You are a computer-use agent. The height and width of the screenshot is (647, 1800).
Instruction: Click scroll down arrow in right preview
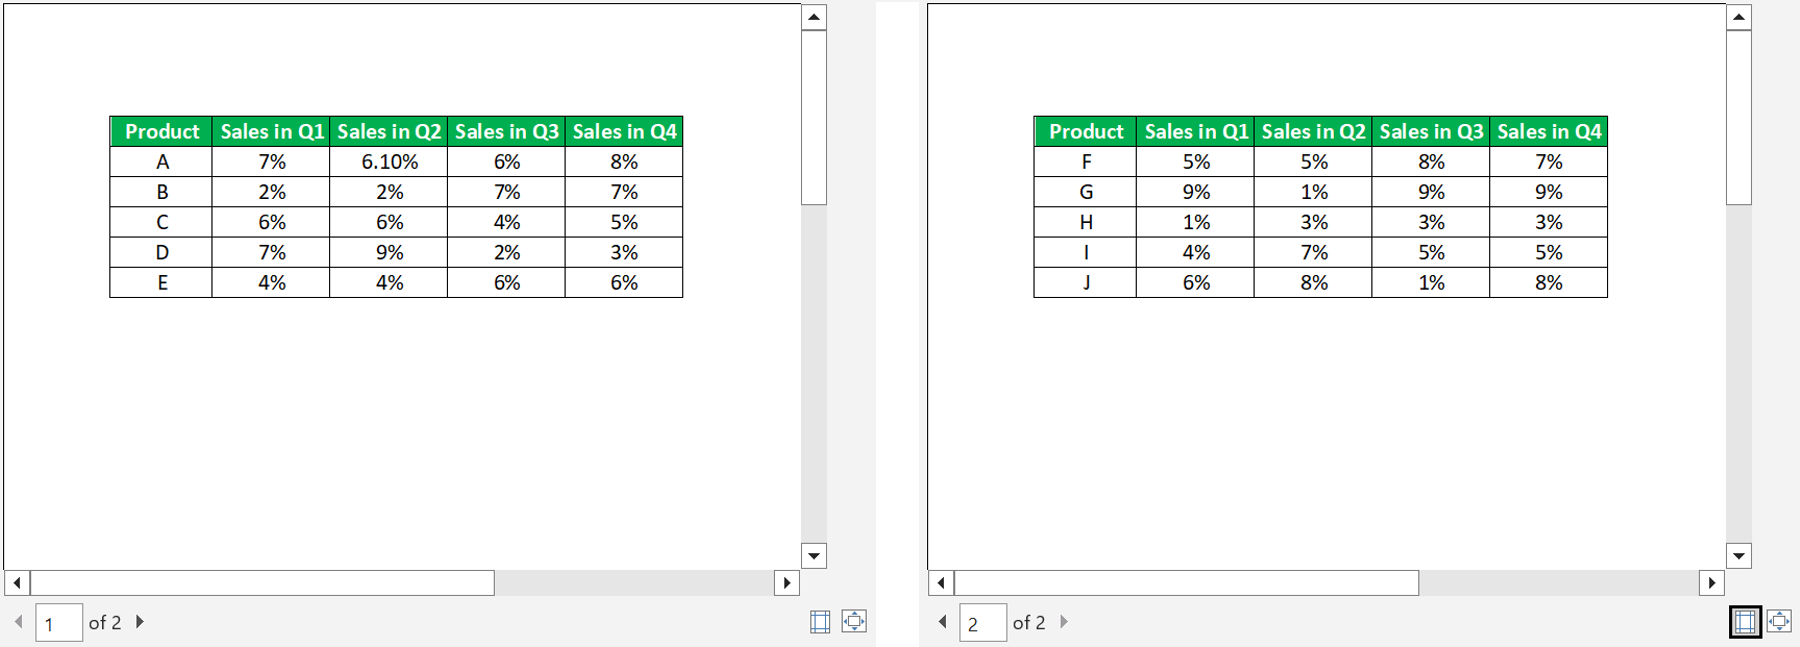pyautogui.click(x=1739, y=556)
